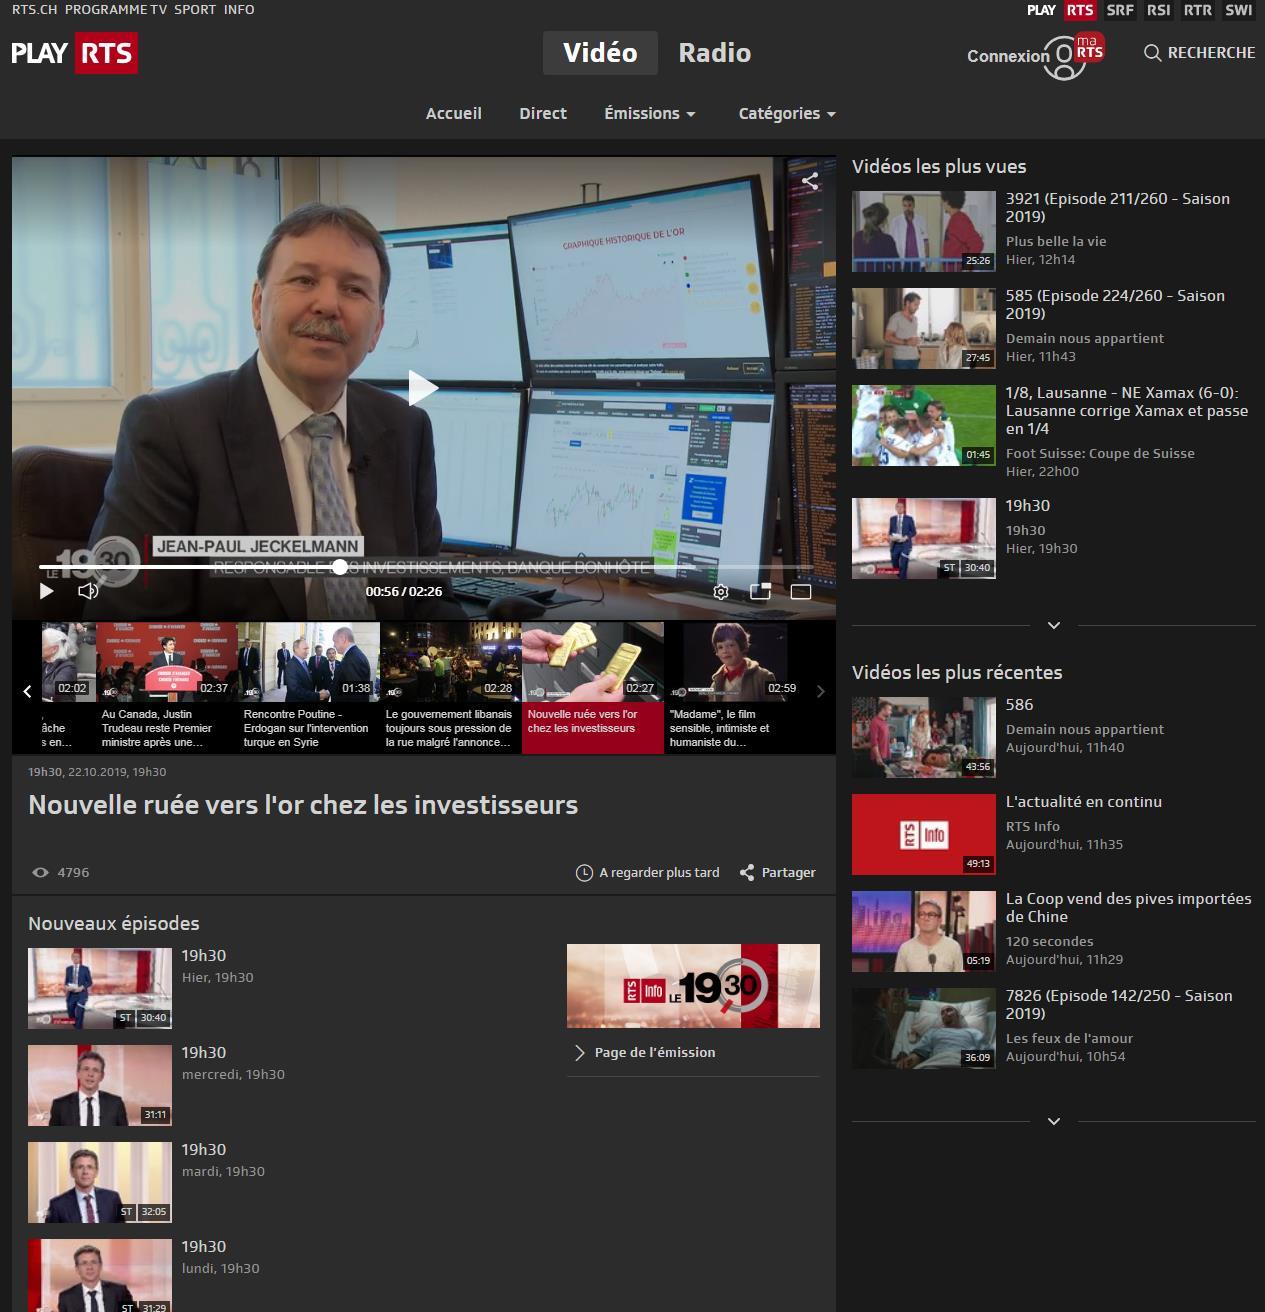Expand the Émissions dropdown
The width and height of the screenshot is (1265, 1312).
pos(650,114)
